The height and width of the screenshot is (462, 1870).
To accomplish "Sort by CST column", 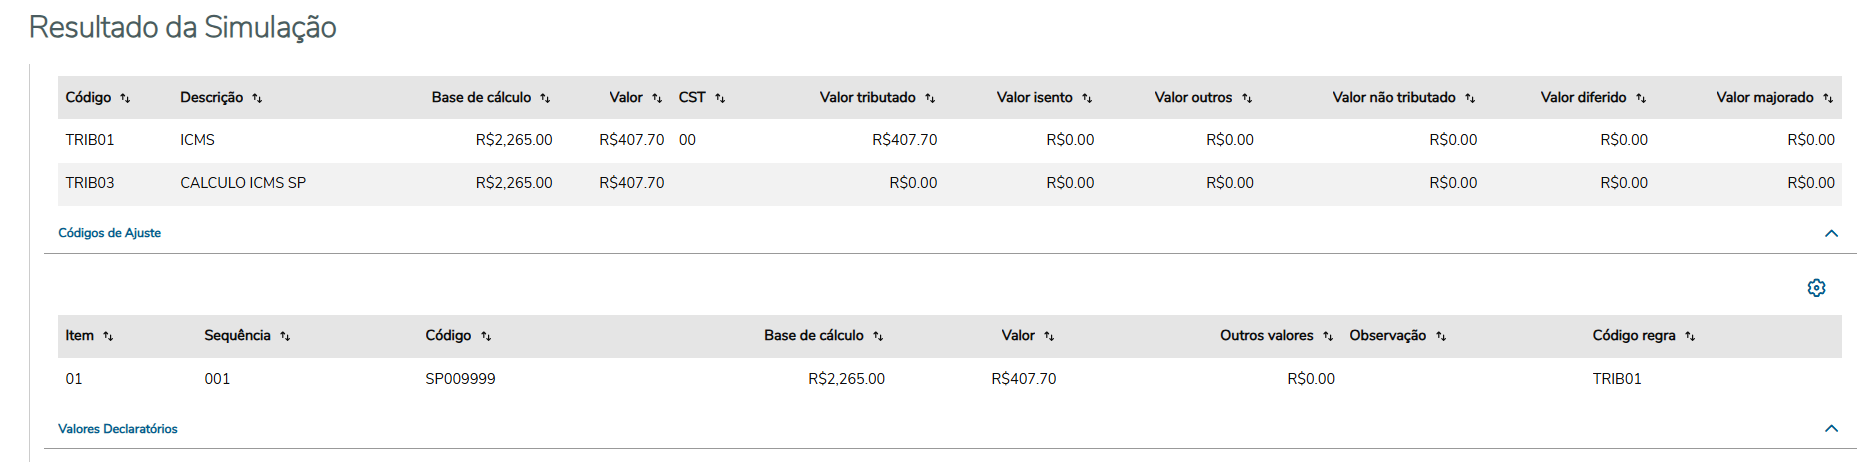I will 720,98.
